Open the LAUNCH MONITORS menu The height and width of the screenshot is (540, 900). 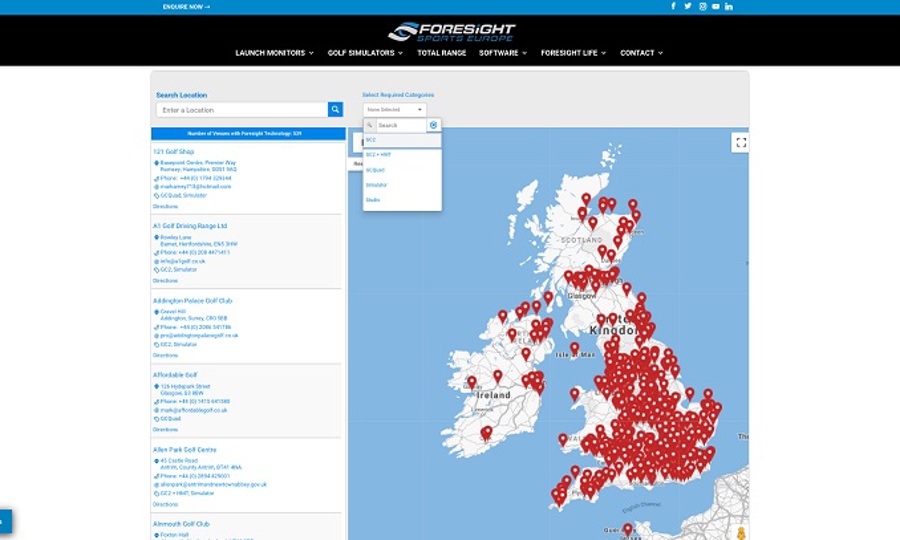click(274, 53)
